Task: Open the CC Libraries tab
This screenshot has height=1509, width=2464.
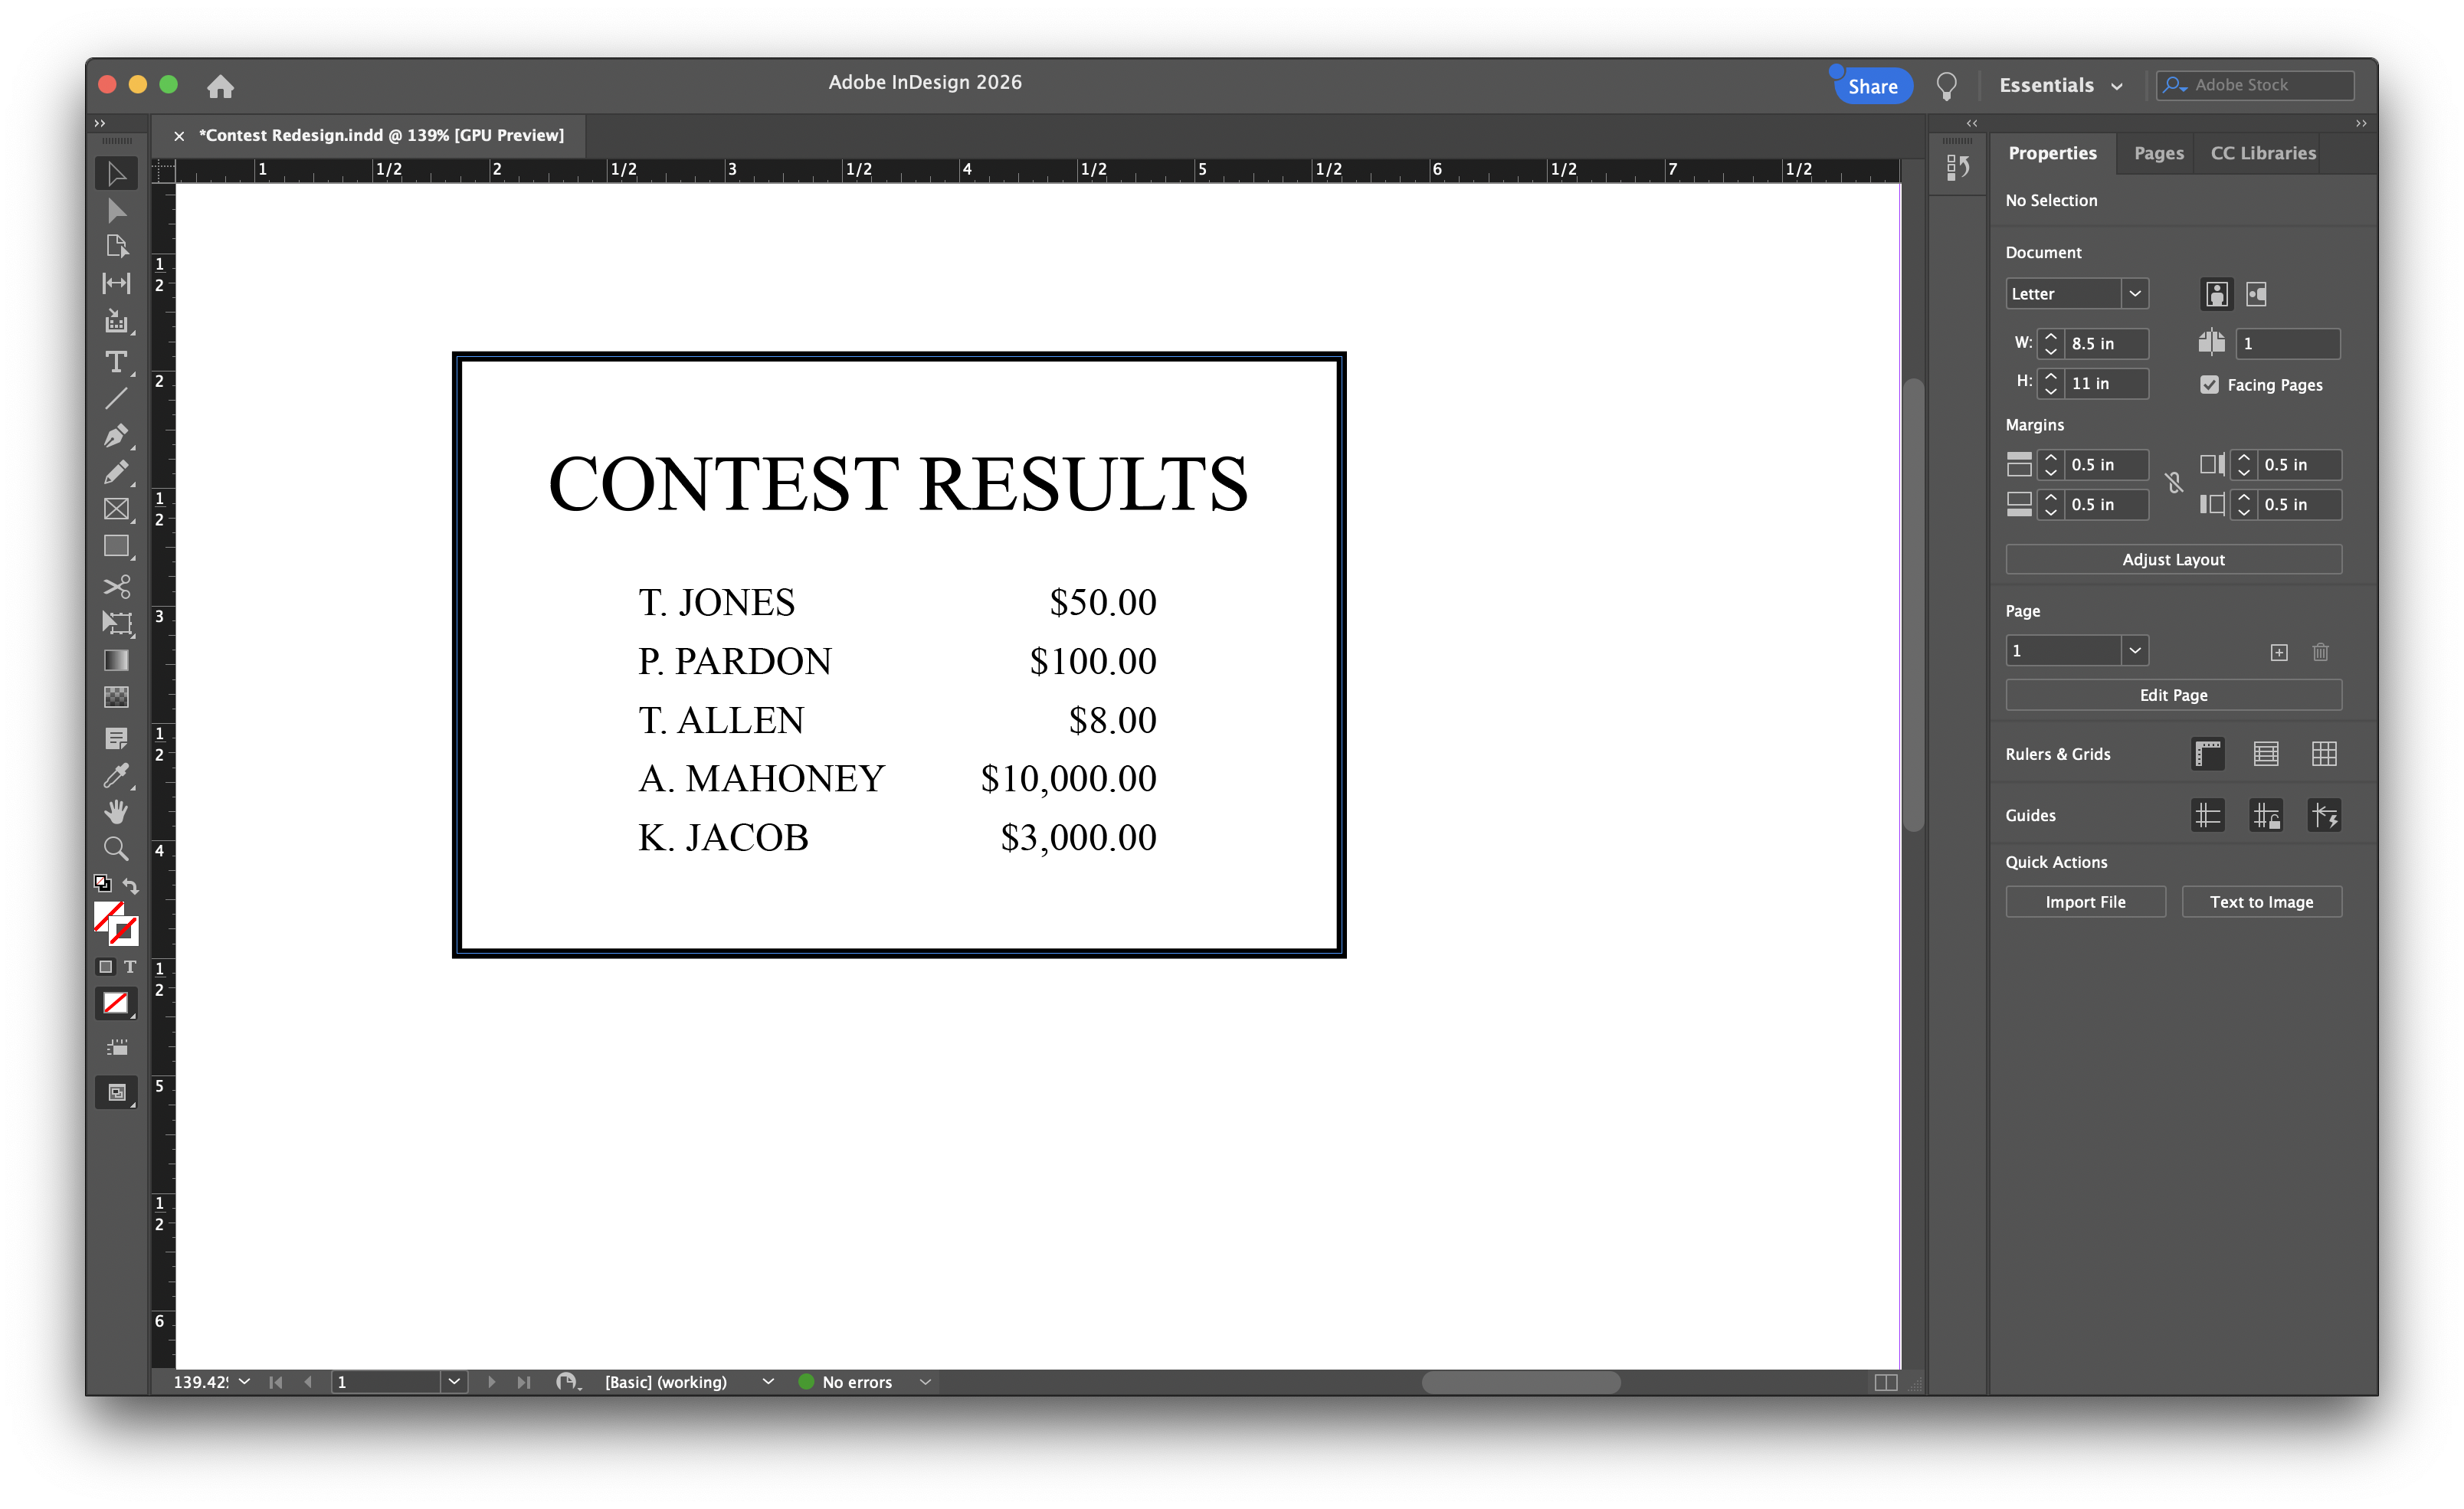Action: click(x=2262, y=153)
